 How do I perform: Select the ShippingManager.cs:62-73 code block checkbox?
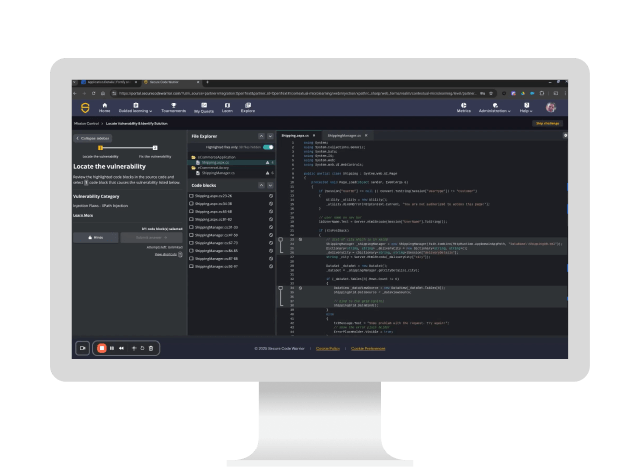point(193,243)
